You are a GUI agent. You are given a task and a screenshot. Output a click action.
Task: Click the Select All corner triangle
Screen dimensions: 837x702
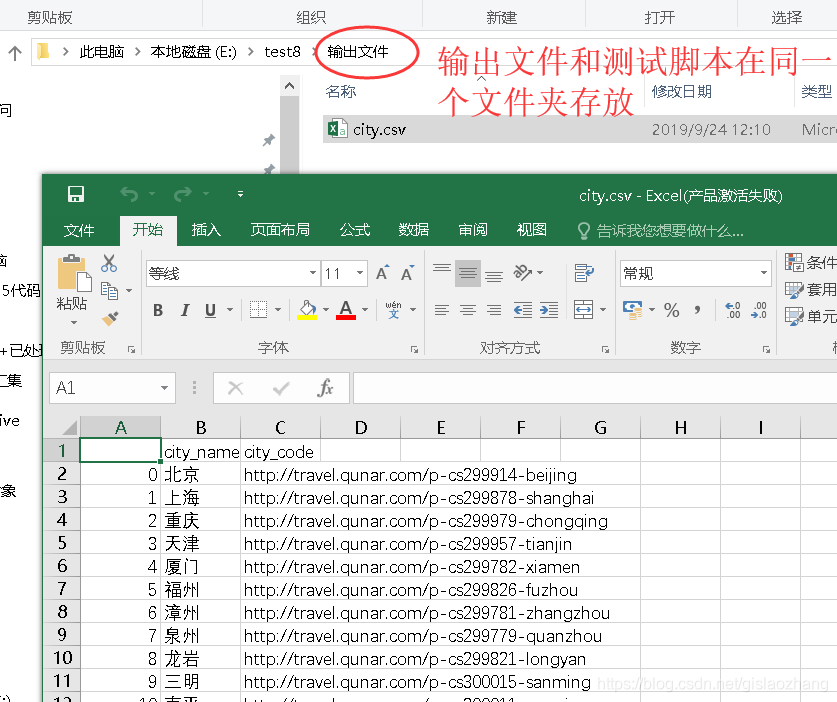pos(69,428)
